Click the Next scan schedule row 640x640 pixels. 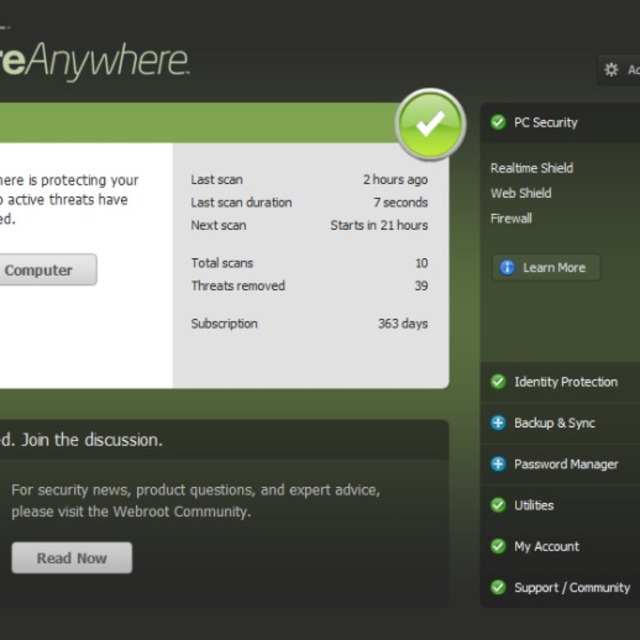click(x=309, y=225)
